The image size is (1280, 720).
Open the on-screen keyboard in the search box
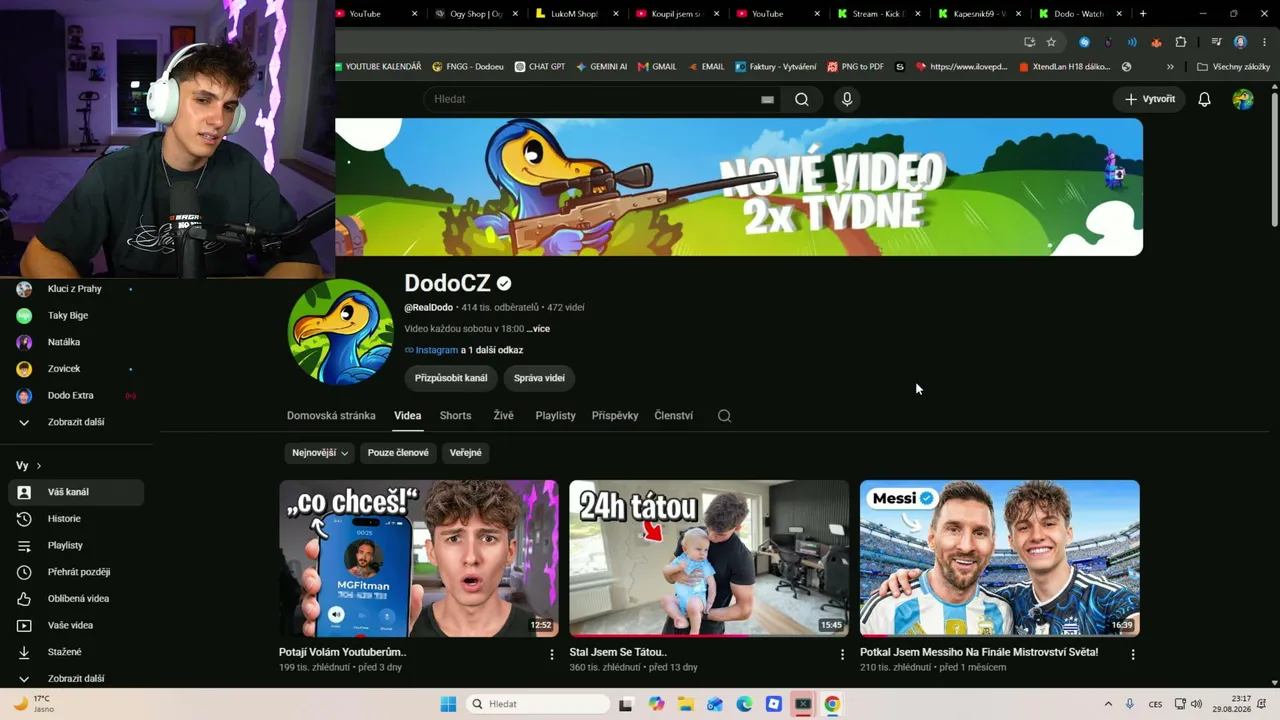767,100
